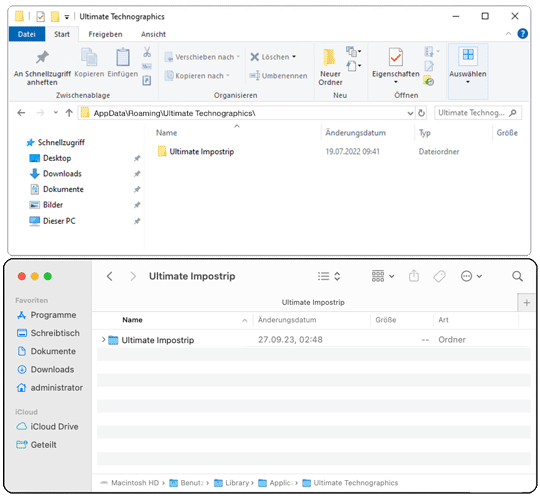Click Library in Finder path bar
The image size is (540, 498).
coord(232,483)
